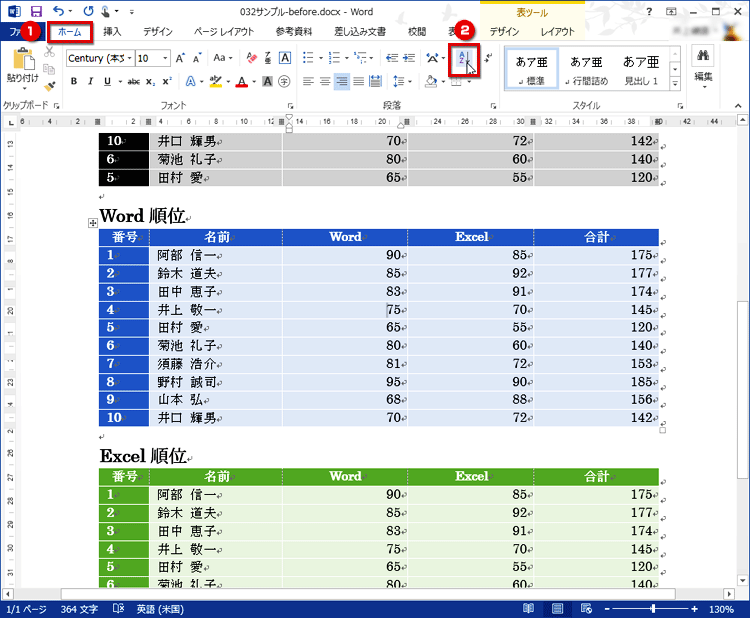The image size is (750, 618).
Task: Click the Character Border icon
Action: pyautogui.click(x=285, y=58)
